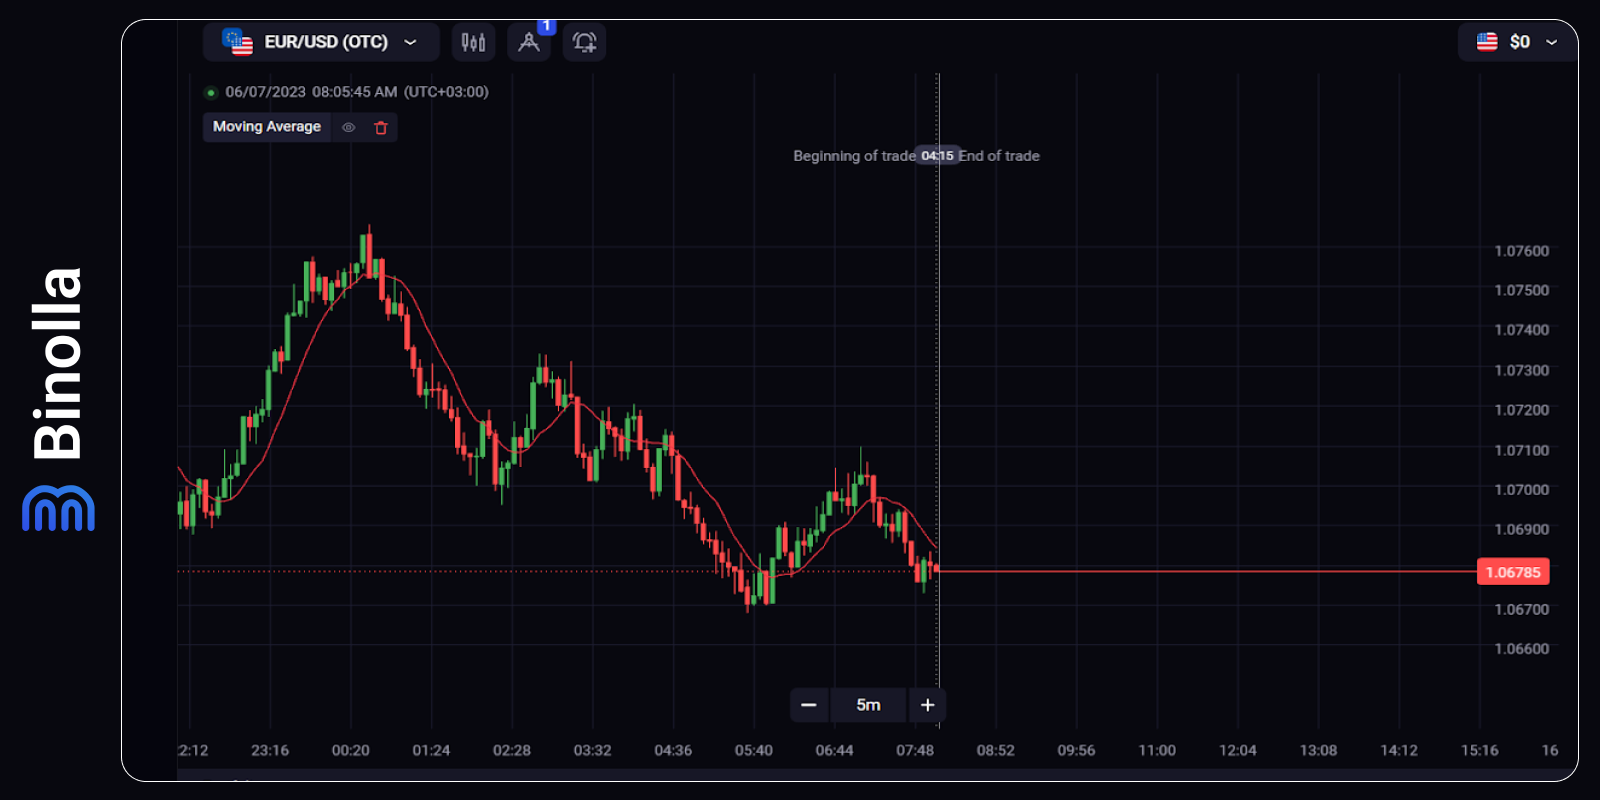Click the 1.06600 price axis label

[1521, 649]
